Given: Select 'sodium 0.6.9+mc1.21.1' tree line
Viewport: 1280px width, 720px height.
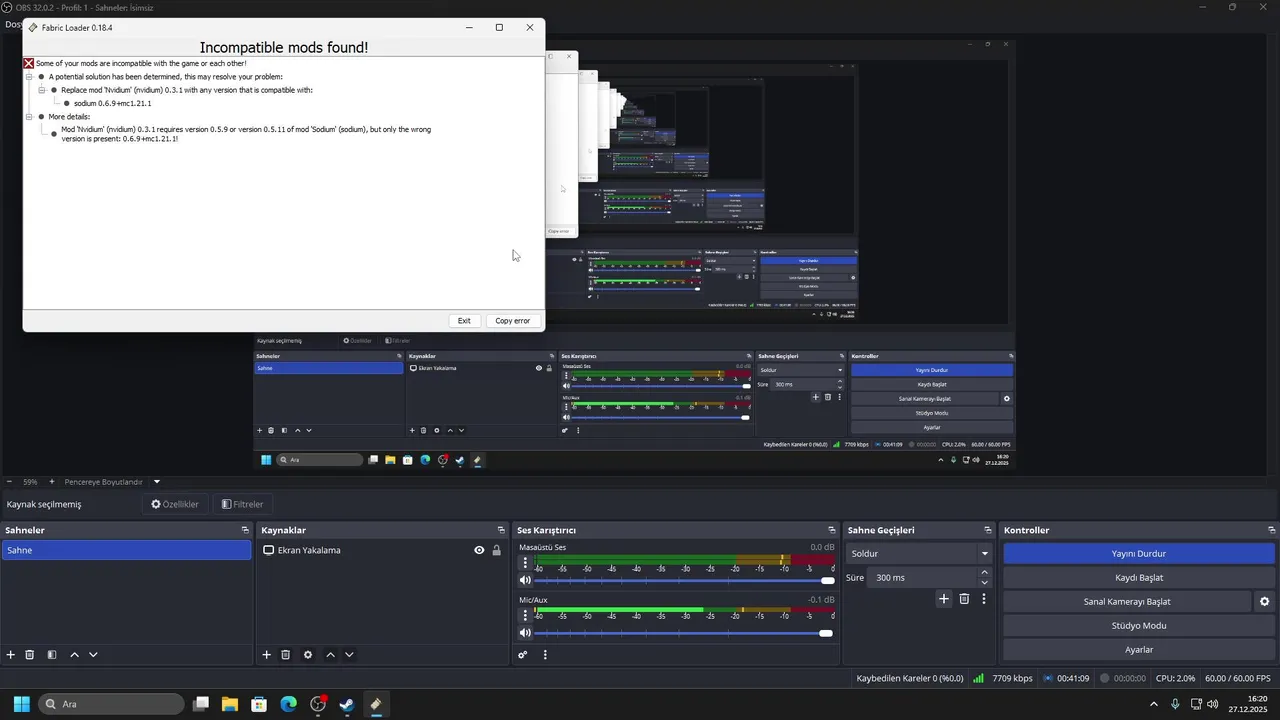Looking at the screenshot, I should point(112,103).
